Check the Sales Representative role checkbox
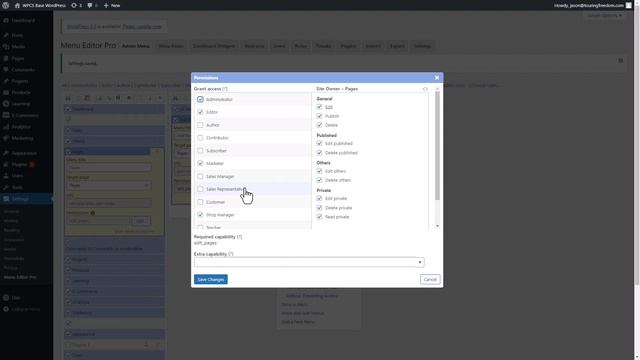Viewport: 640px width, 360px height. (200, 189)
